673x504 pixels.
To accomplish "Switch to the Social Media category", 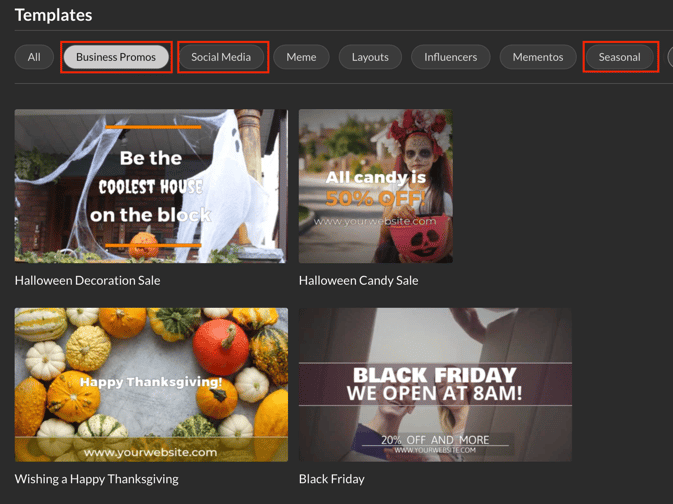I will 221,57.
